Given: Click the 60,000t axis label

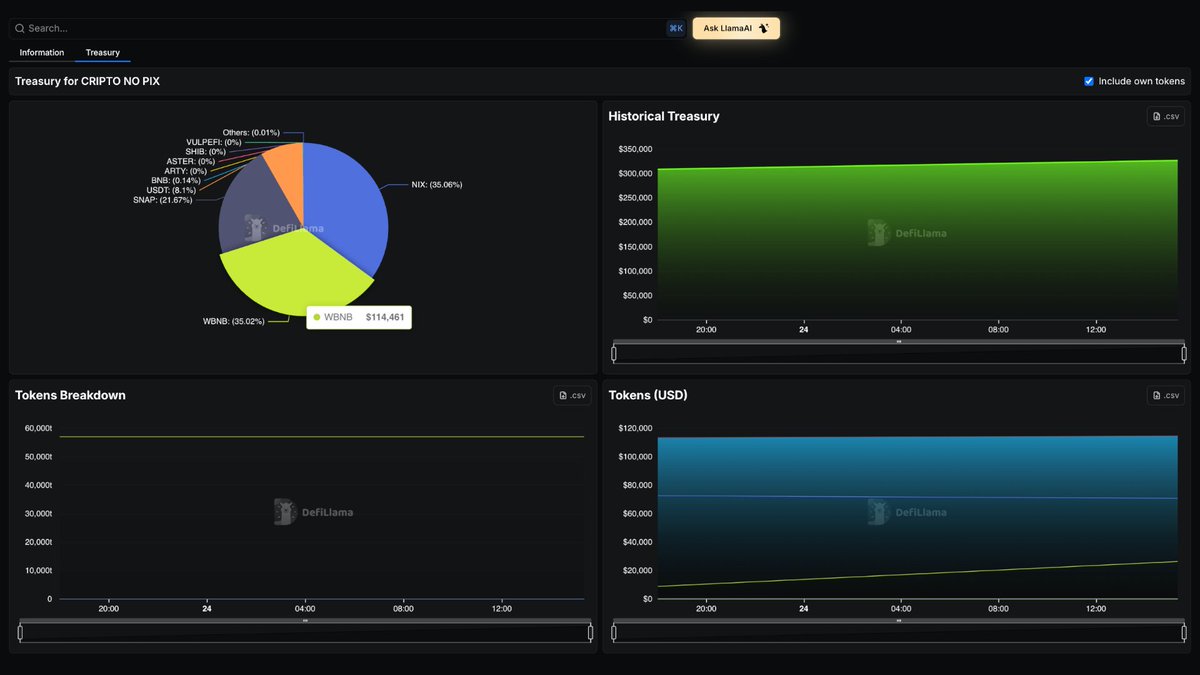Looking at the screenshot, I should tap(37, 428).
